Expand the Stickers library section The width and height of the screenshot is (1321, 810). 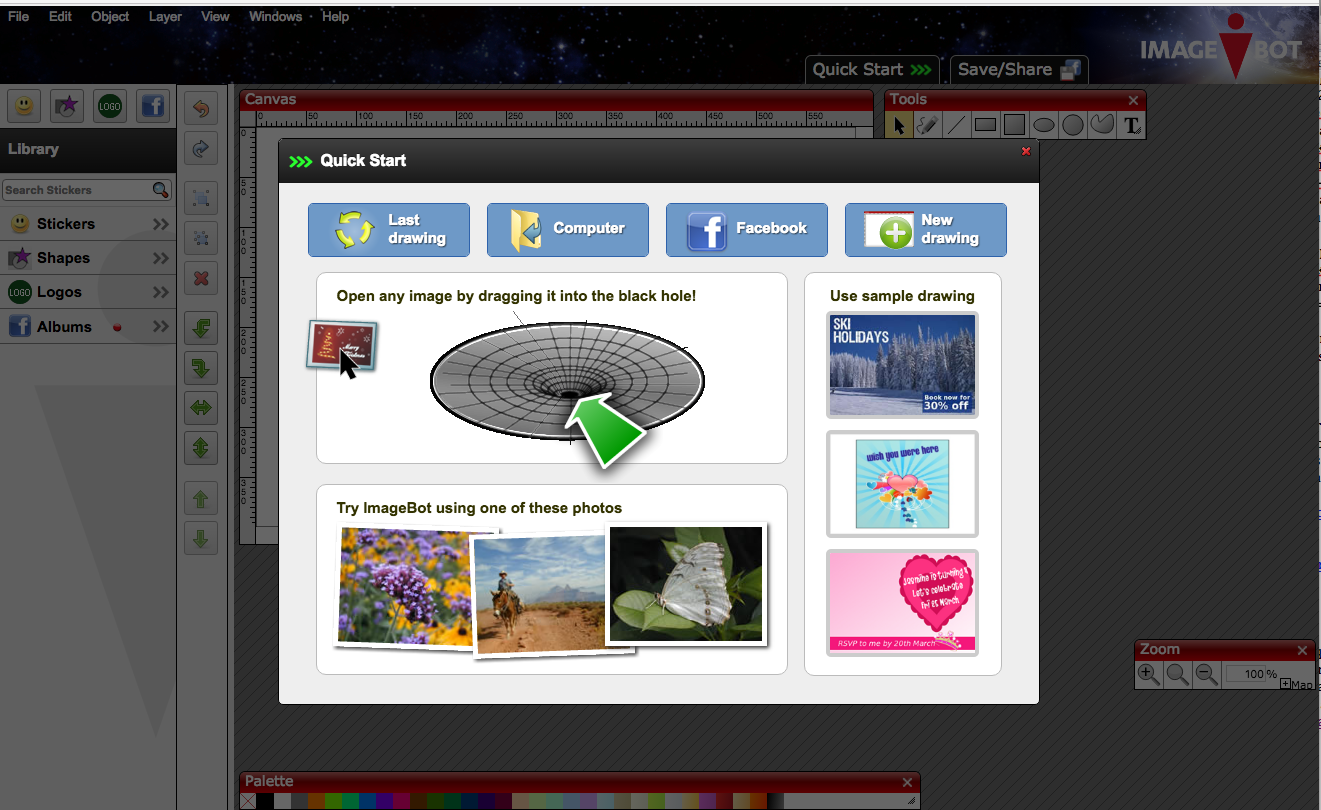pyautogui.click(x=160, y=224)
